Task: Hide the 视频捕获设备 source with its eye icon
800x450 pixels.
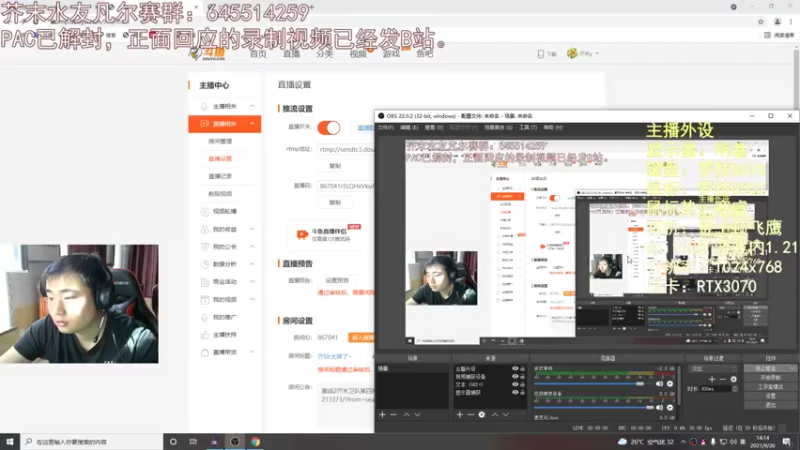Action: click(x=515, y=377)
